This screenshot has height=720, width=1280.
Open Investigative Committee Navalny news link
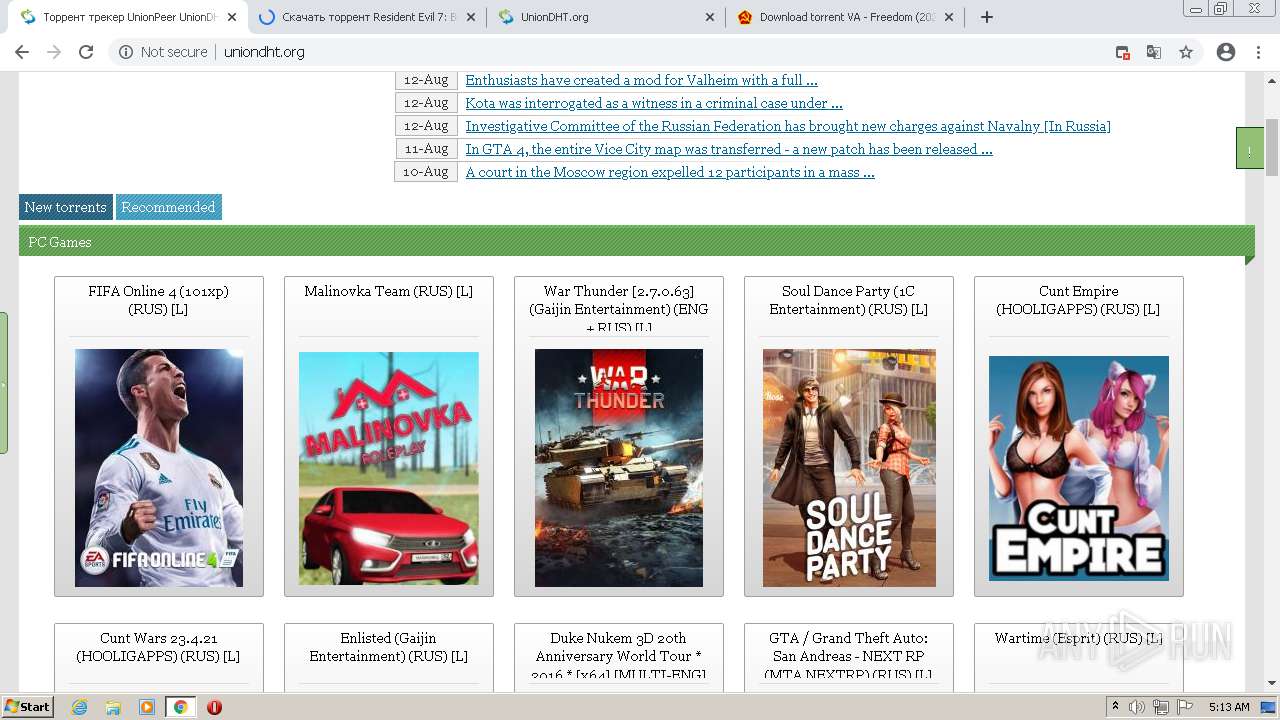[788, 126]
